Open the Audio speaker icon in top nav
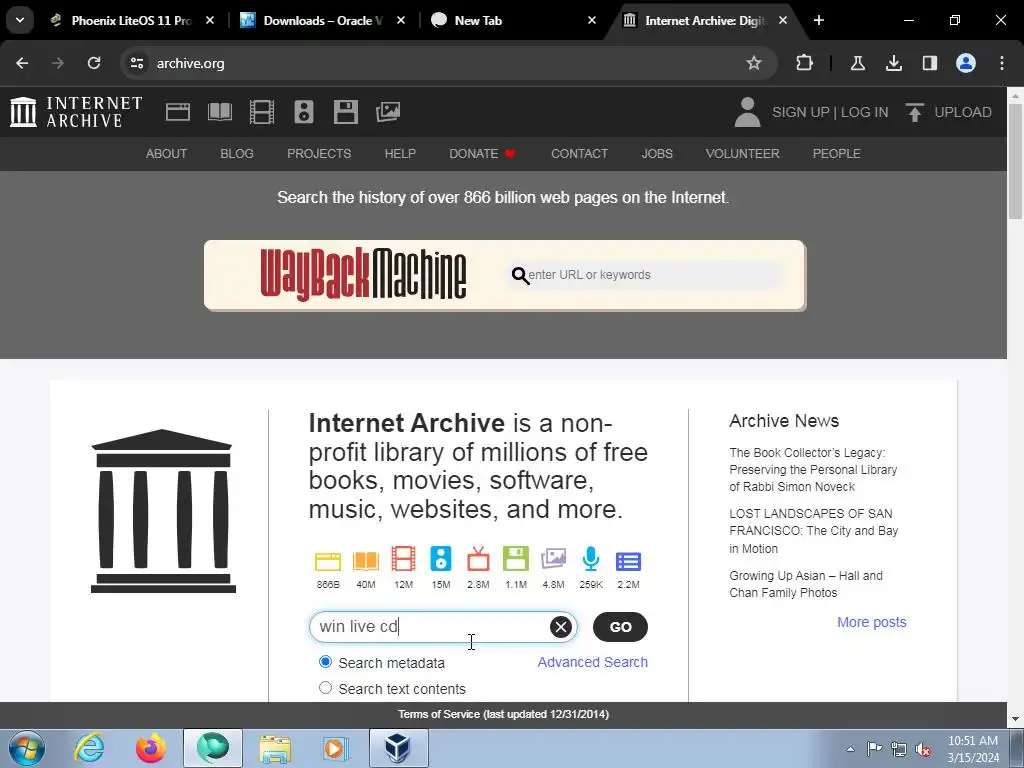Image resolution: width=1024 pixels, height=768 pixels. [304, 112]
